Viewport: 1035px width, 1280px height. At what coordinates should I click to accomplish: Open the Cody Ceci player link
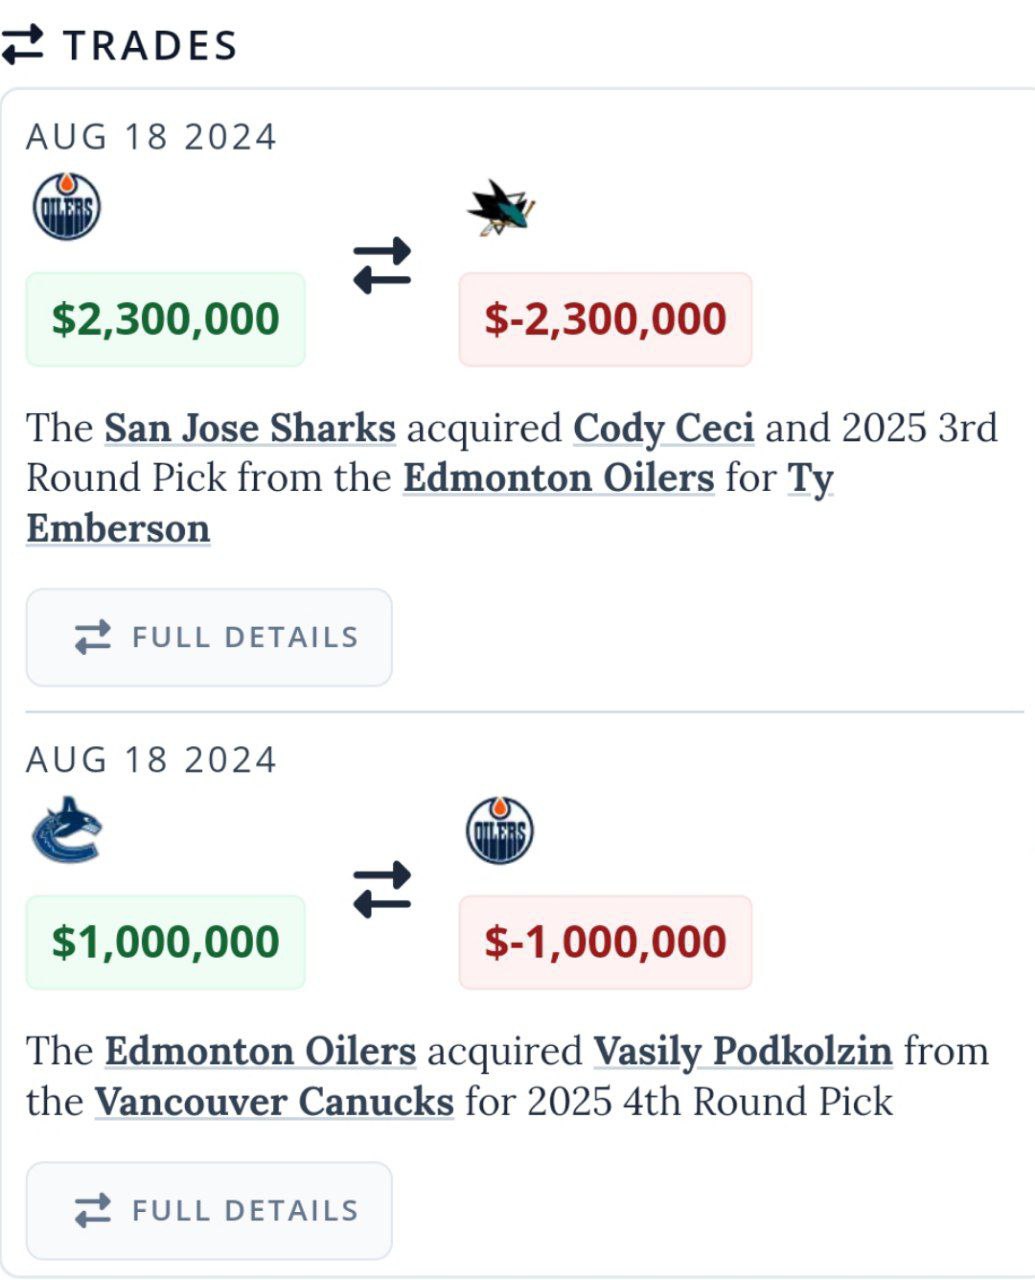coord(663,428)
